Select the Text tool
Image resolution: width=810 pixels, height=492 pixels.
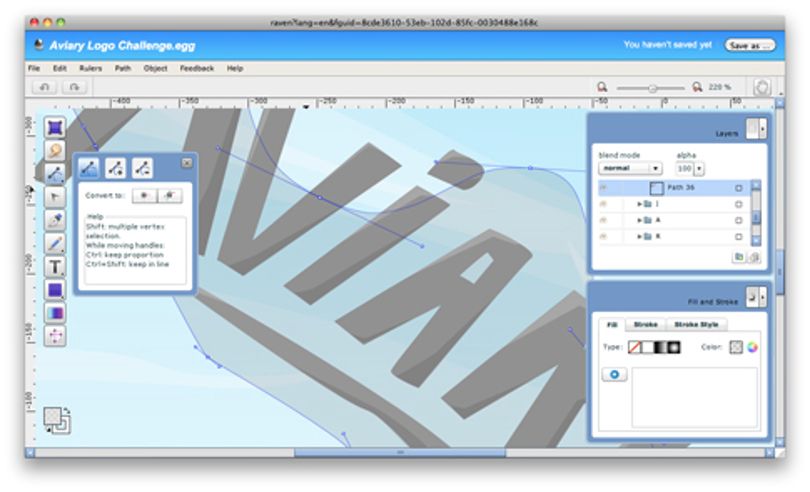[x=55, y=267]
